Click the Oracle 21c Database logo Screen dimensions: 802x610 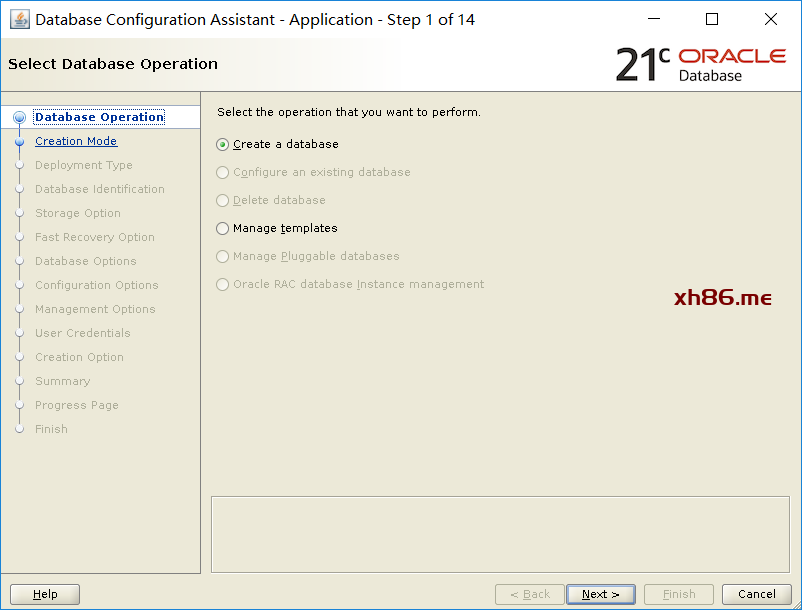point(700,64)
